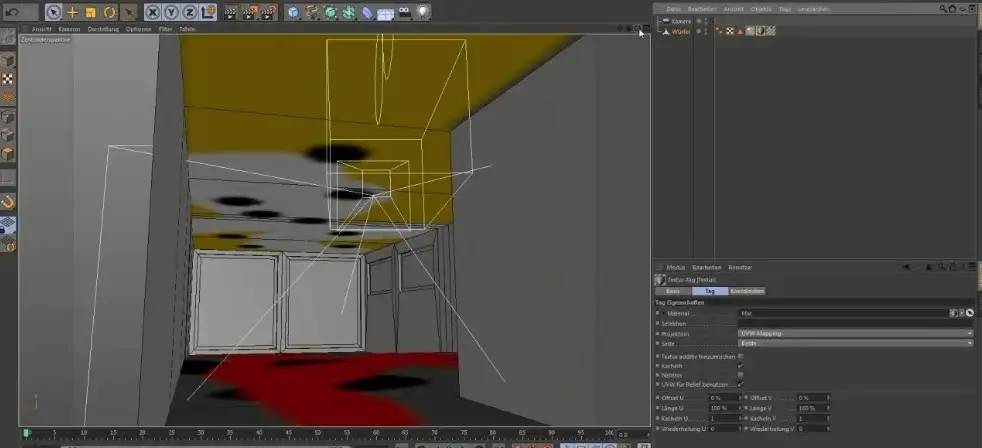Enable the Snap magnet tool in left palette
The height and width of the screenshot is (448, 982).
click(x=8, y=202)
